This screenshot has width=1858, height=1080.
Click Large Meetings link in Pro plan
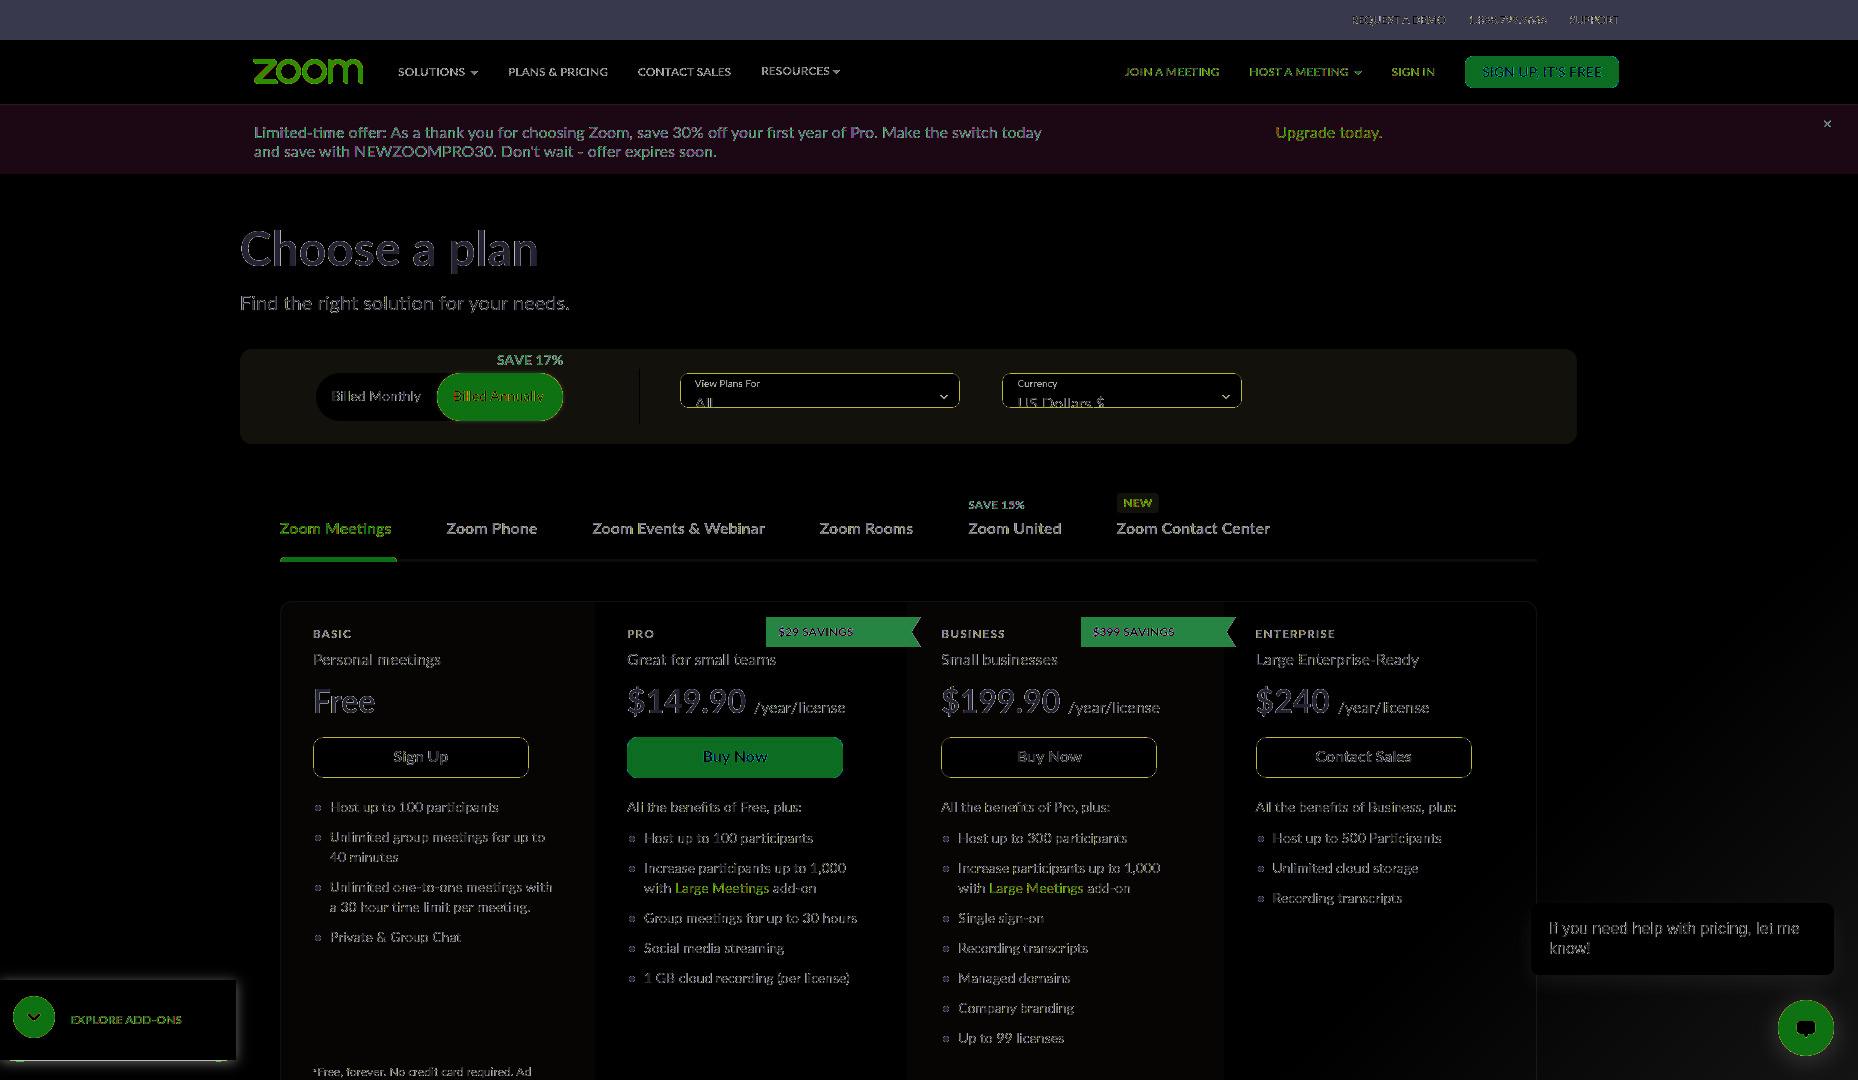722,888
